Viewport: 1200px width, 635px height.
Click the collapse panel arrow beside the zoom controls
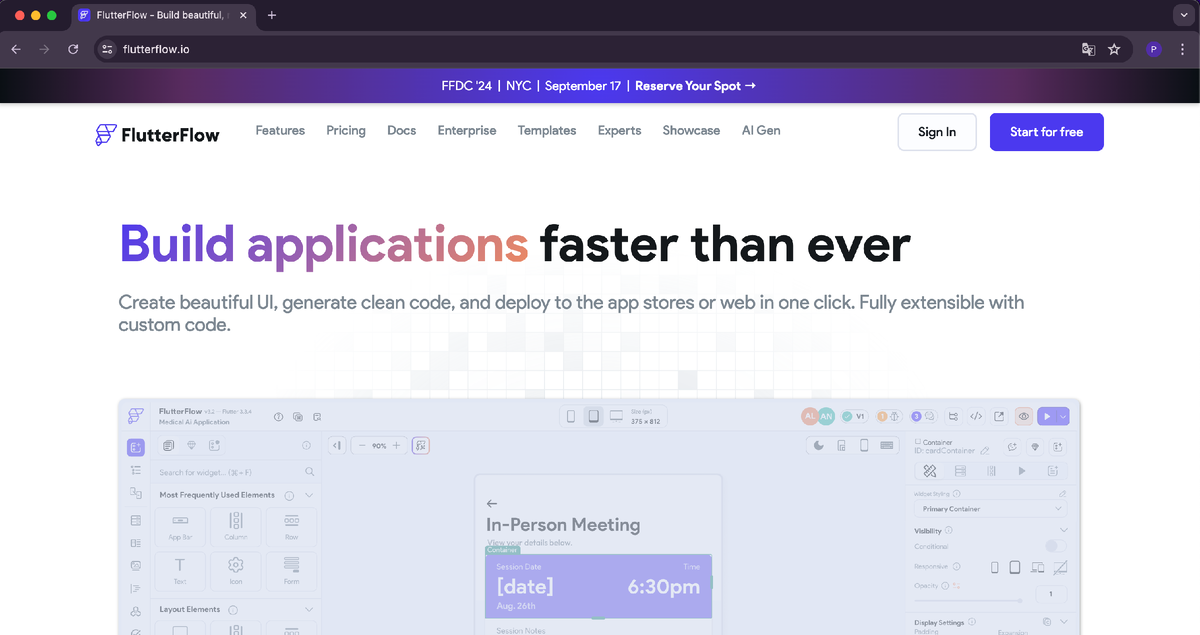338,445
